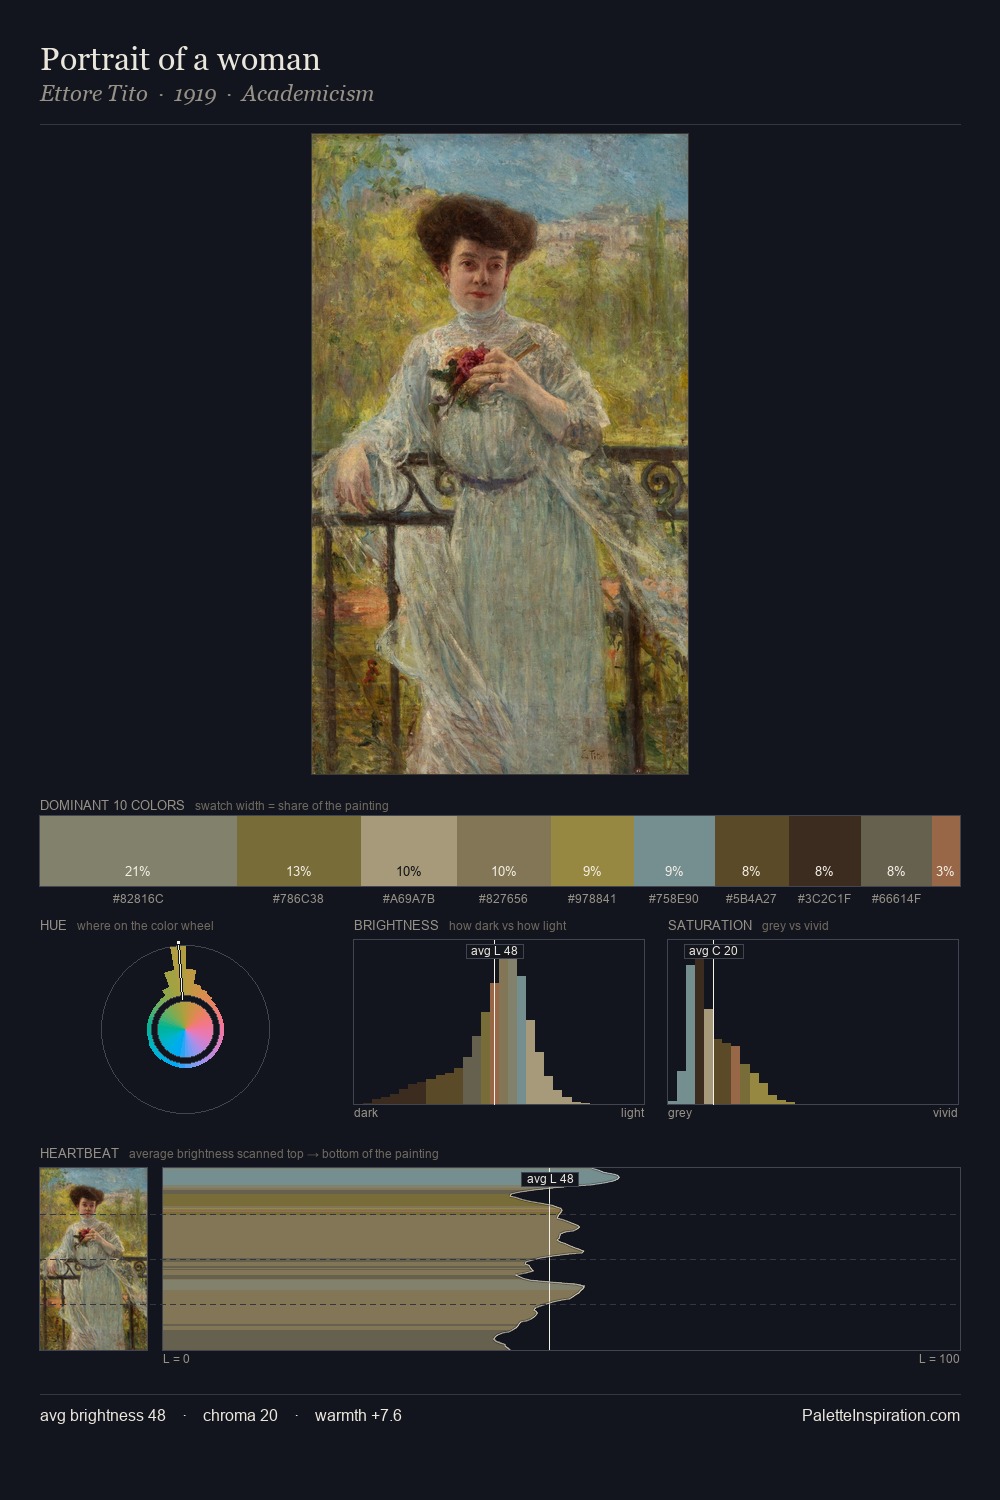Click 'chroma 20' in the footer

(240, 1415)
